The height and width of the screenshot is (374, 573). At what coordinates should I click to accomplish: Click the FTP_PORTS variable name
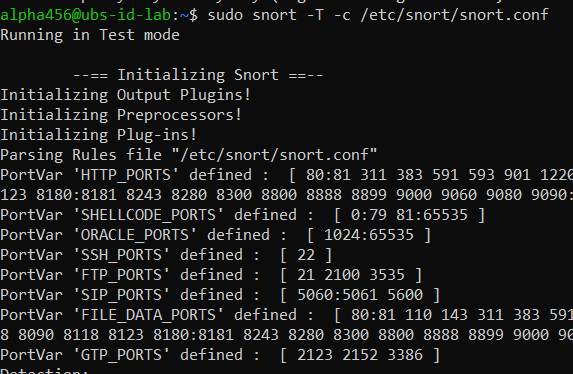point(121,275)
